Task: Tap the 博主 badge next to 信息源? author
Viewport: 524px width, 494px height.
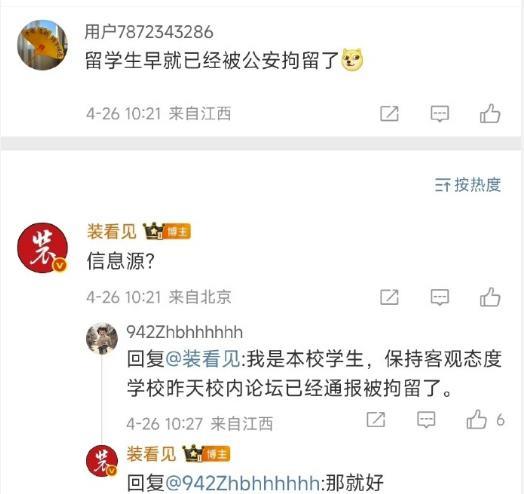Action: (x=177, y=232)
